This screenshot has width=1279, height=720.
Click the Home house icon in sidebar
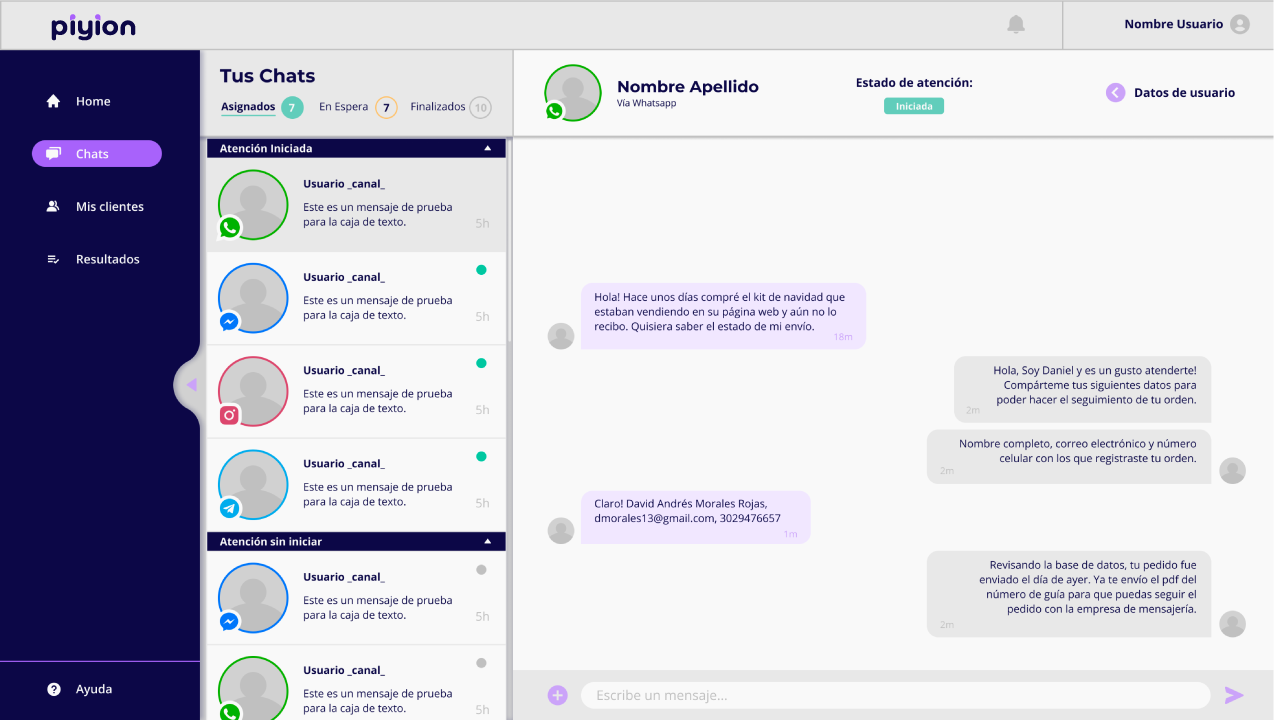[54, 101]
